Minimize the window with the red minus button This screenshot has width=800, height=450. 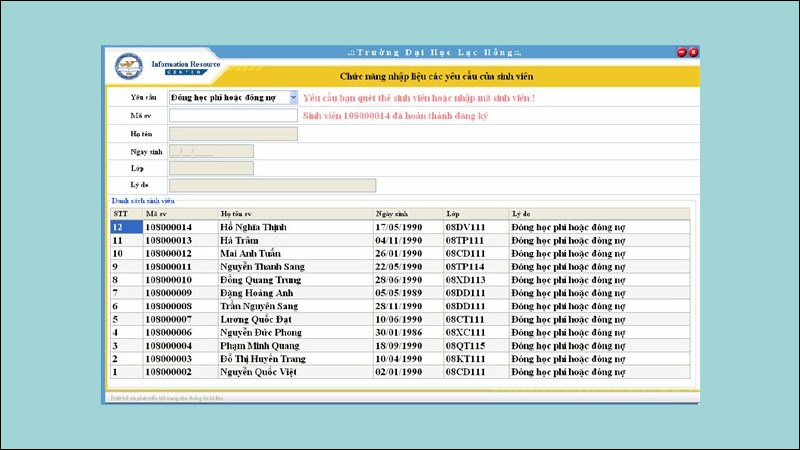point(681,52)
